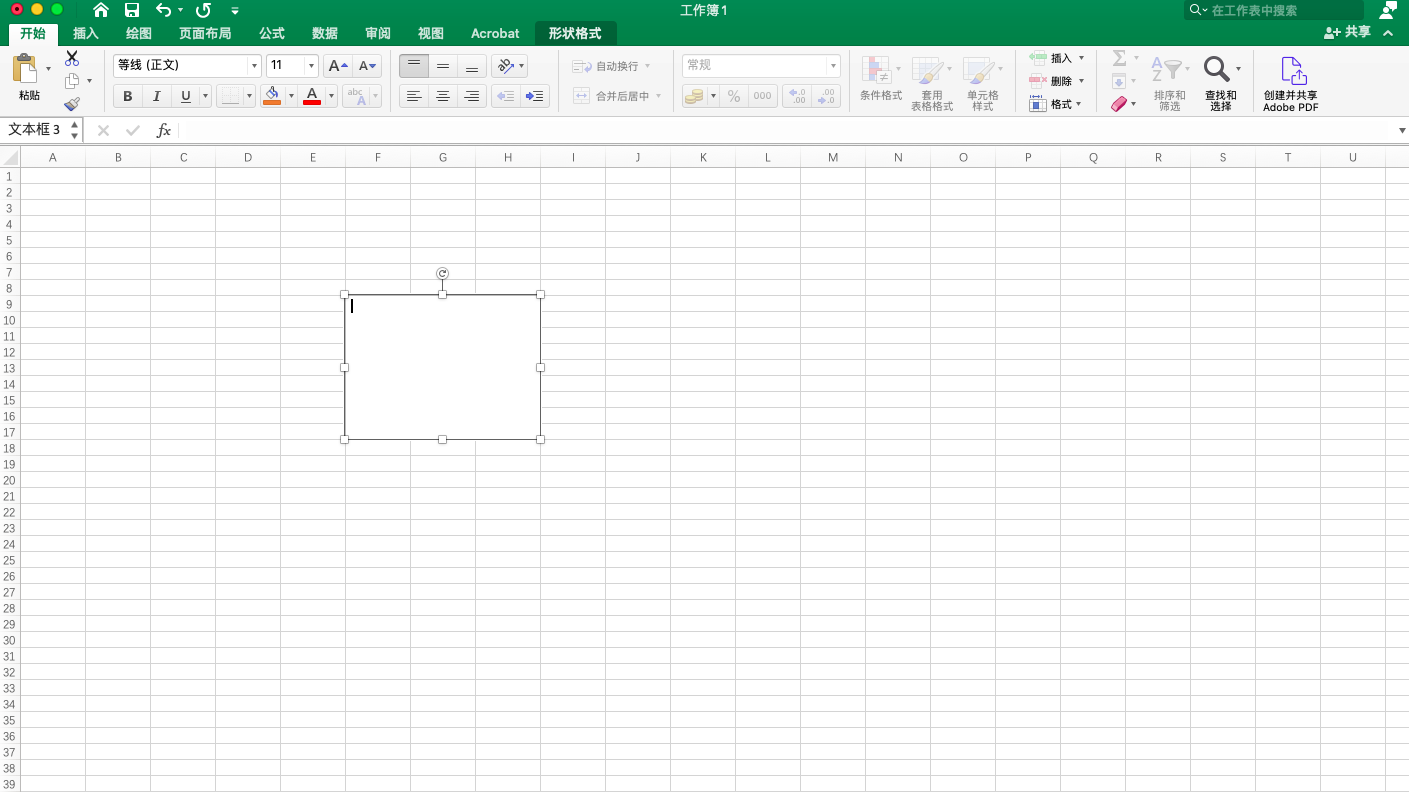1409x792 pixels.
Task: Switch to the 形状格式 ribbon tab
Action: tap(575, 33)
